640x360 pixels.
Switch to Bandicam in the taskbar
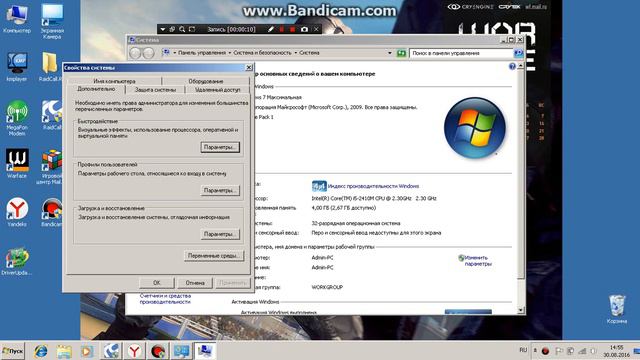click(158, 351)
